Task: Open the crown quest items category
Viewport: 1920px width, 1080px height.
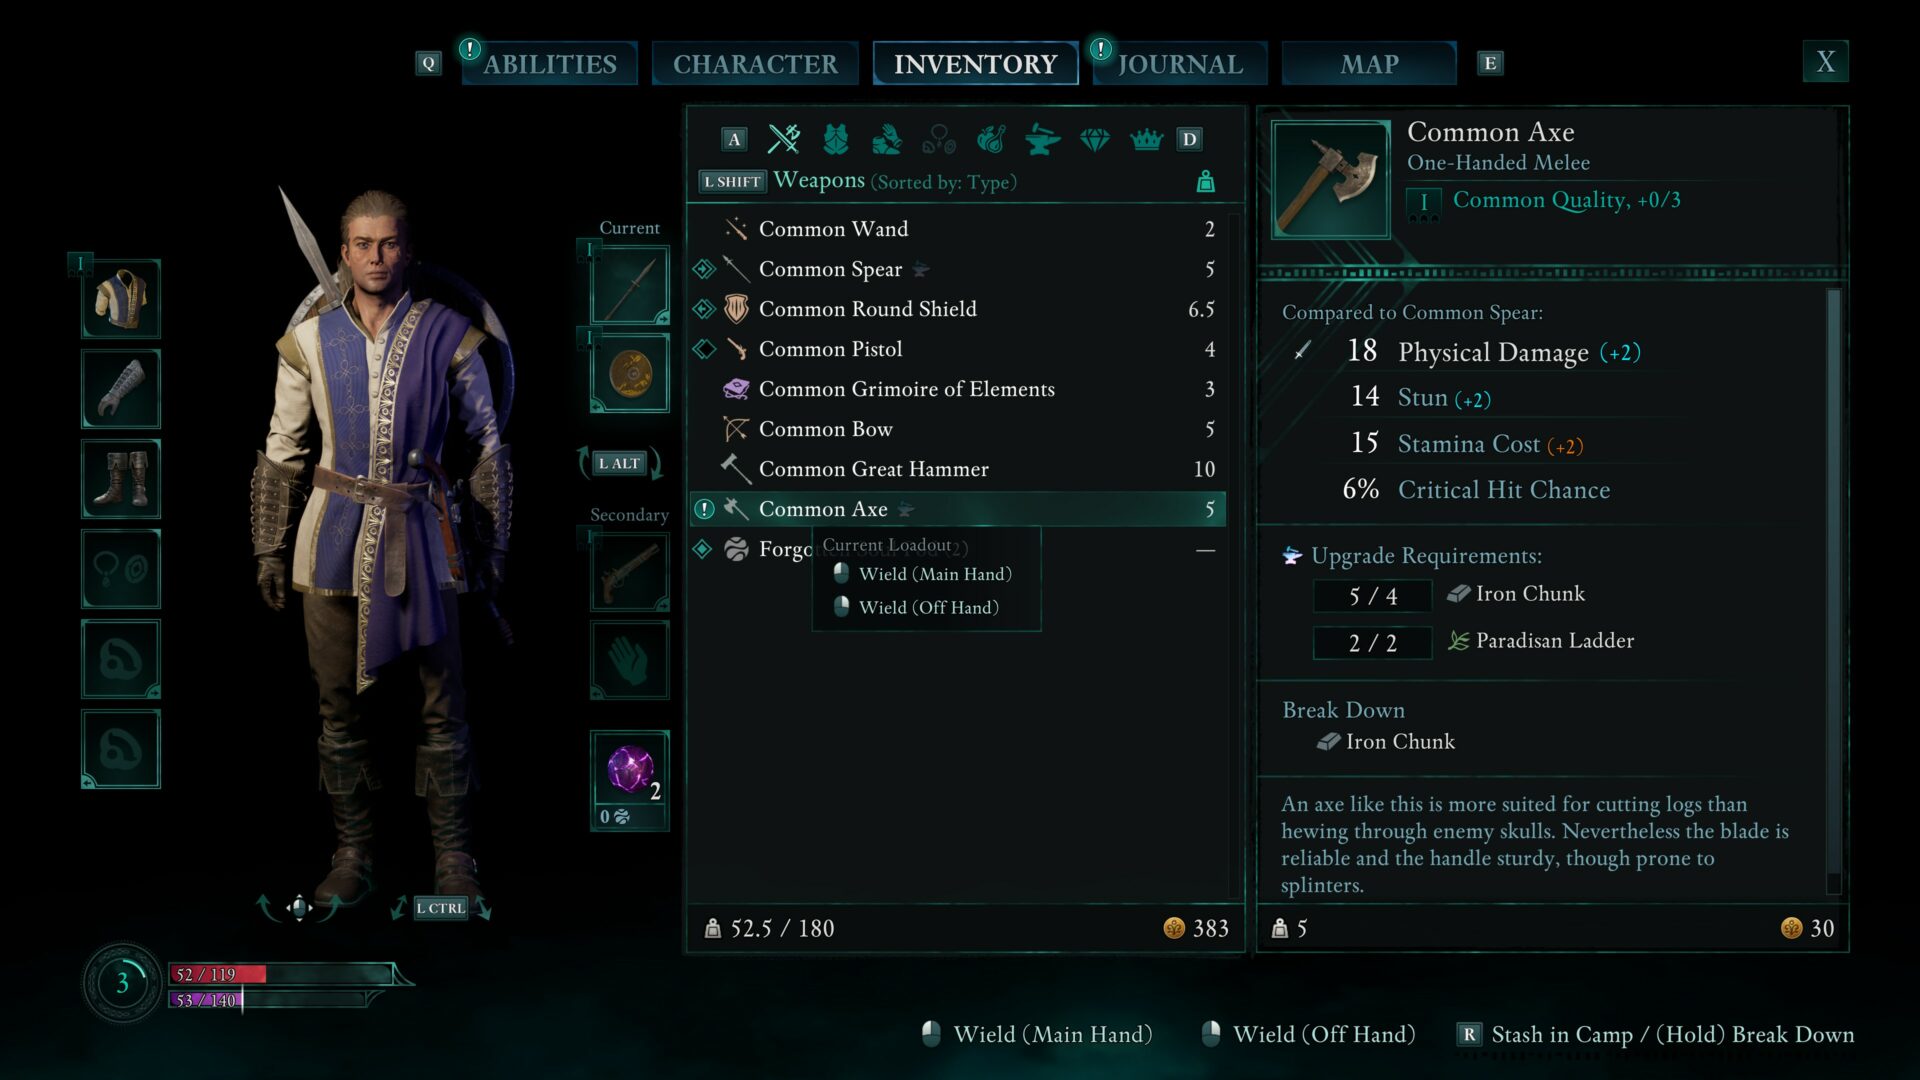Action: tap(1147, 139)
